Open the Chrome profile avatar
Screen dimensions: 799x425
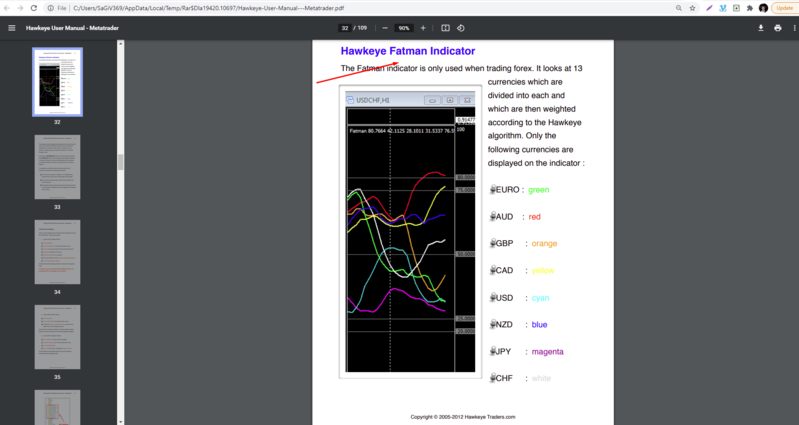pyautogui.click(x=763, y=8)
